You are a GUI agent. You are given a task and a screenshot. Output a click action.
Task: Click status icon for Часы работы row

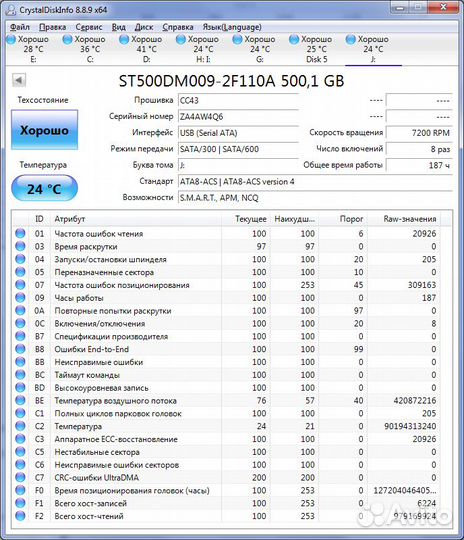tap(21, 298)
